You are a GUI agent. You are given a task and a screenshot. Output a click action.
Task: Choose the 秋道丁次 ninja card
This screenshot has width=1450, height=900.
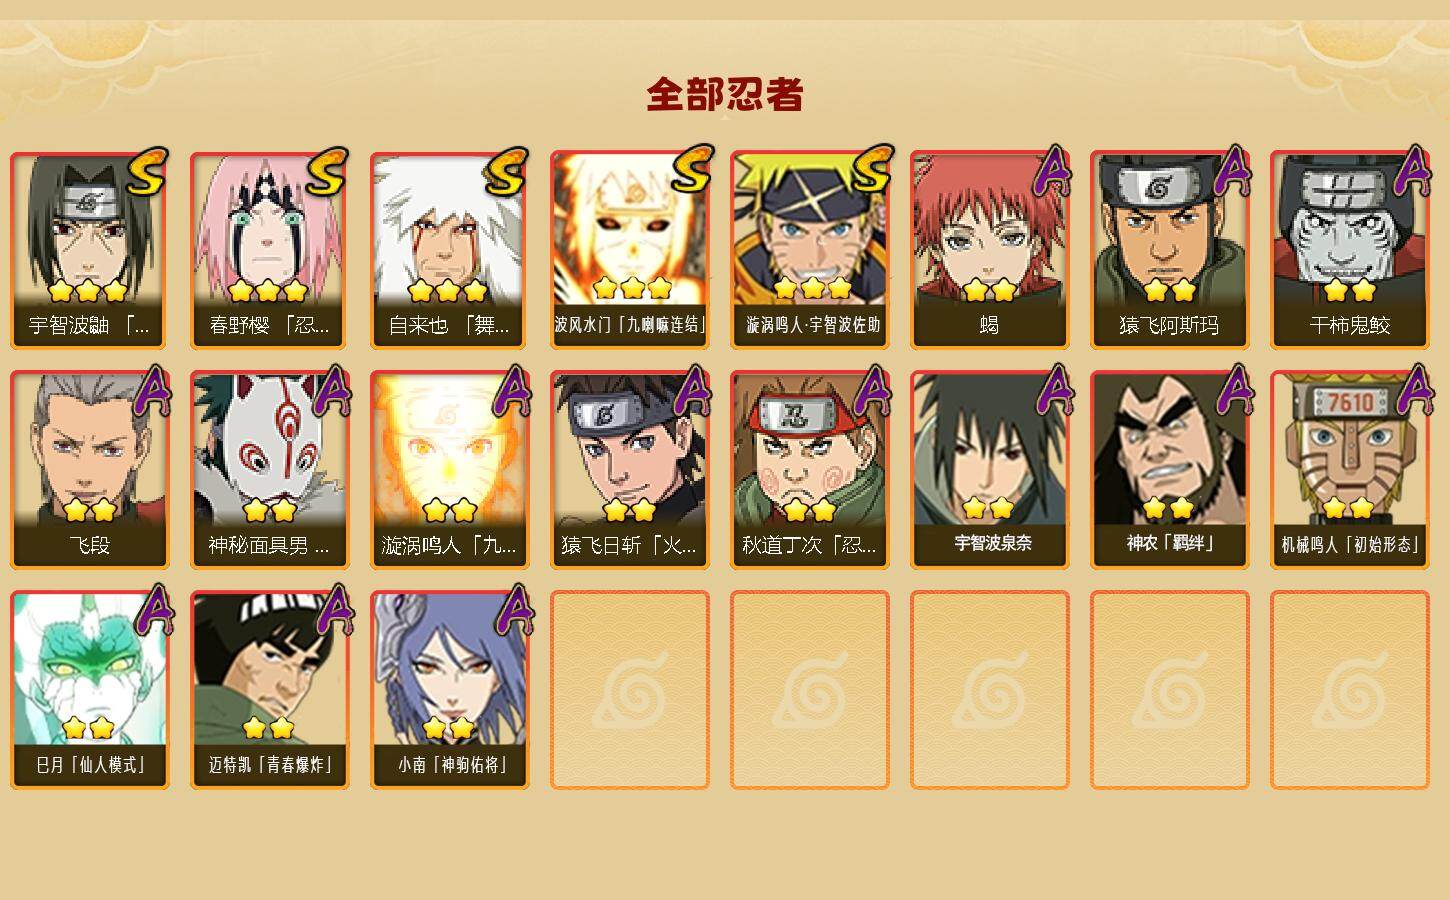click(x=809, y=470)
